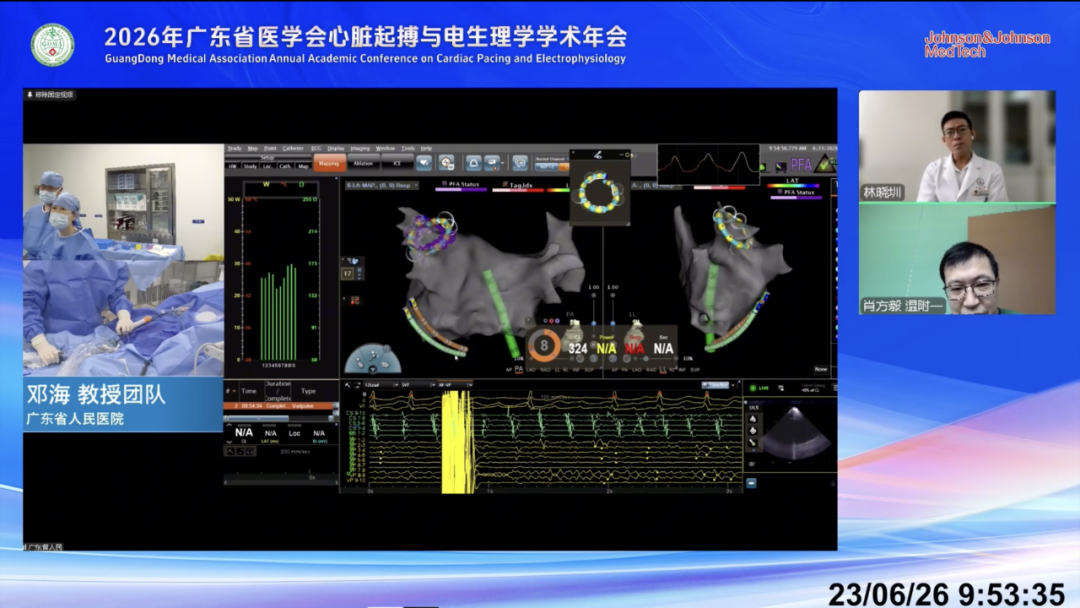
Task: Click the Mapping mode button
Action: pos(329,163)
